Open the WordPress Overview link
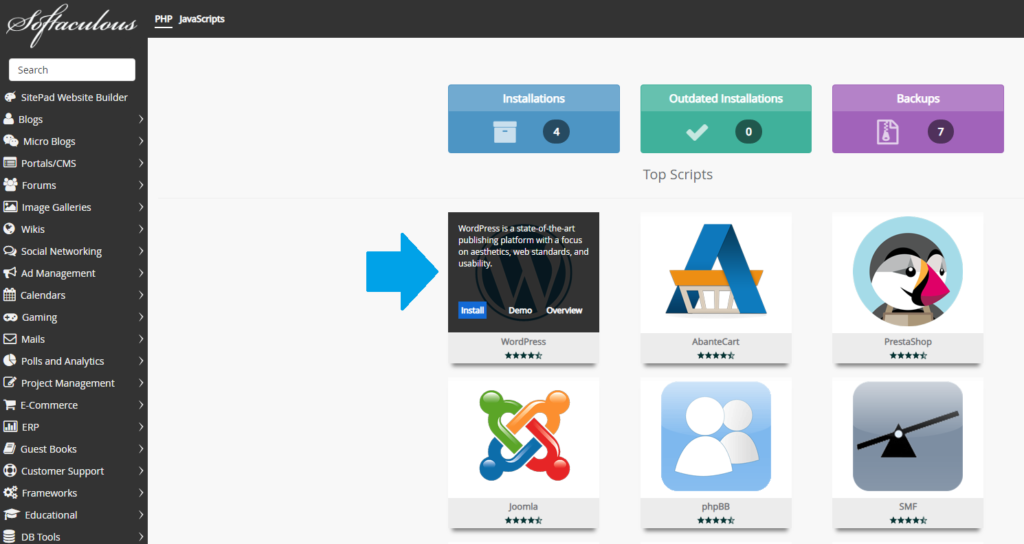Image resolution: width=1024 pixels, height=544 pixels. [x=564, y=310]
